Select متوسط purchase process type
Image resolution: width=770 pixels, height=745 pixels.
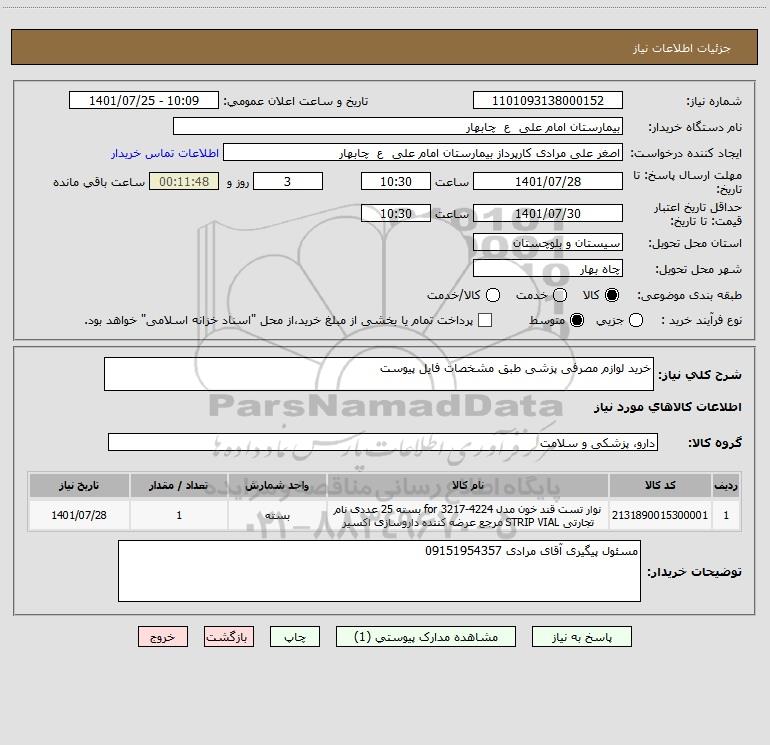(x=577, y=320)
